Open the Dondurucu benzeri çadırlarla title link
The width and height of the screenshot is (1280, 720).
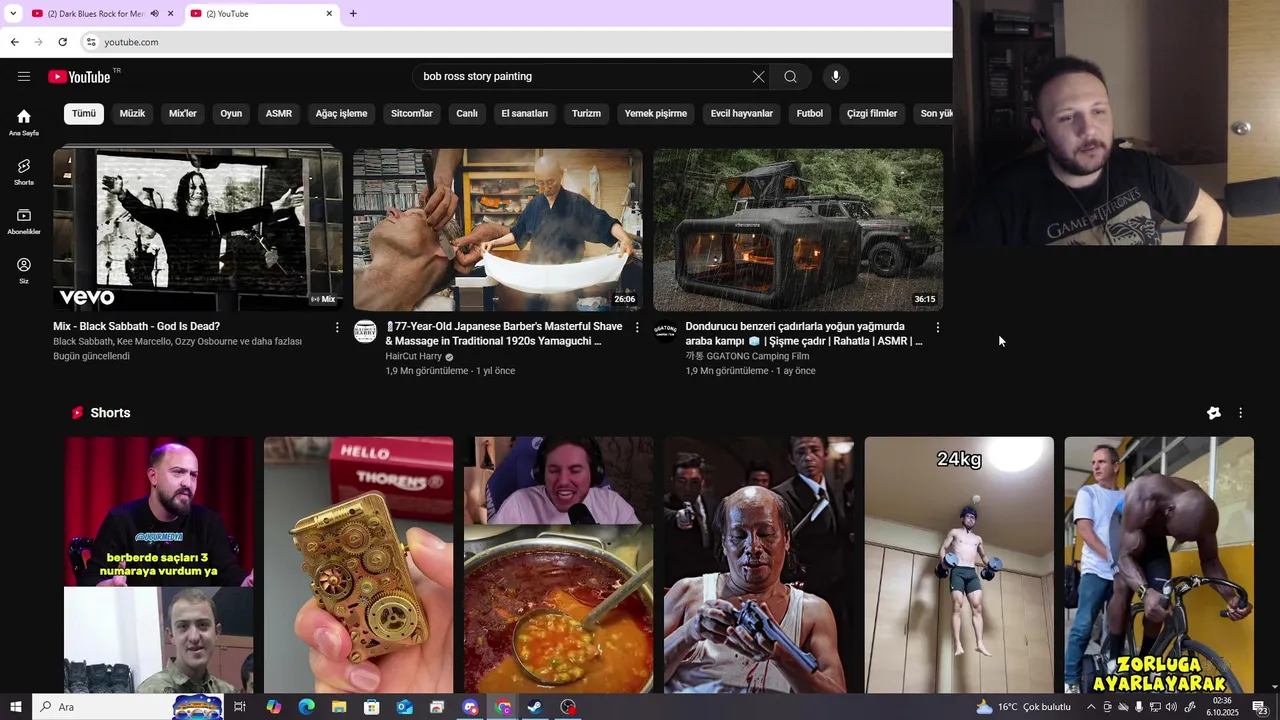(804, 334)
